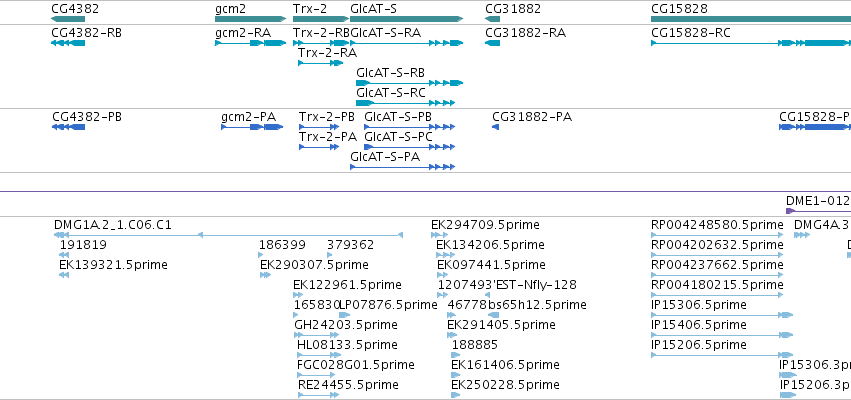
Task: Click the FGC028G01.5prime EST label
Action: pyautogui.click(x=356, y=365)
